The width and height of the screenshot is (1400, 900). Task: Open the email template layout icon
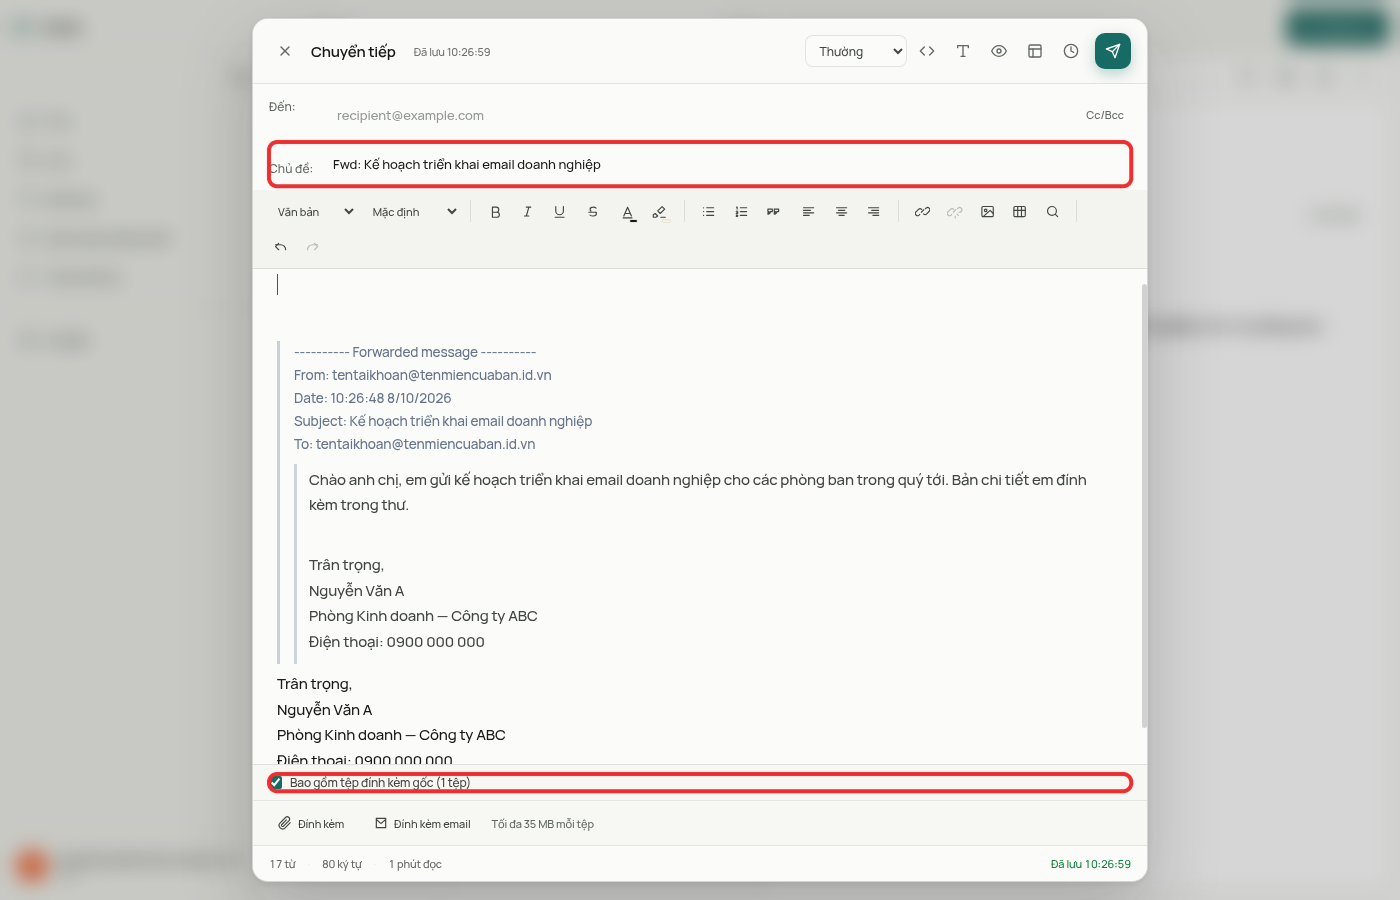(x=1035, y=51)
